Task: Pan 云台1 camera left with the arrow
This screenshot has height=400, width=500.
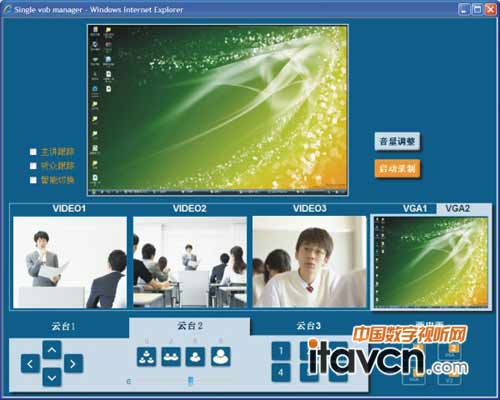Action: click(x=30, y=364)
